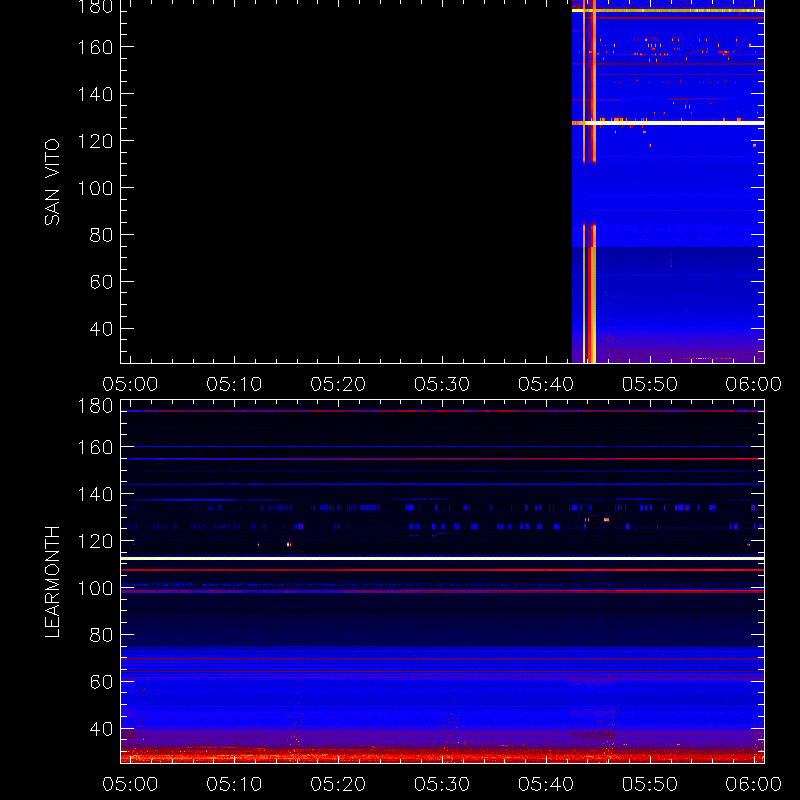
Task: Click 05:20 time label under LEARMONTH plot
Action: coord(338,784)
